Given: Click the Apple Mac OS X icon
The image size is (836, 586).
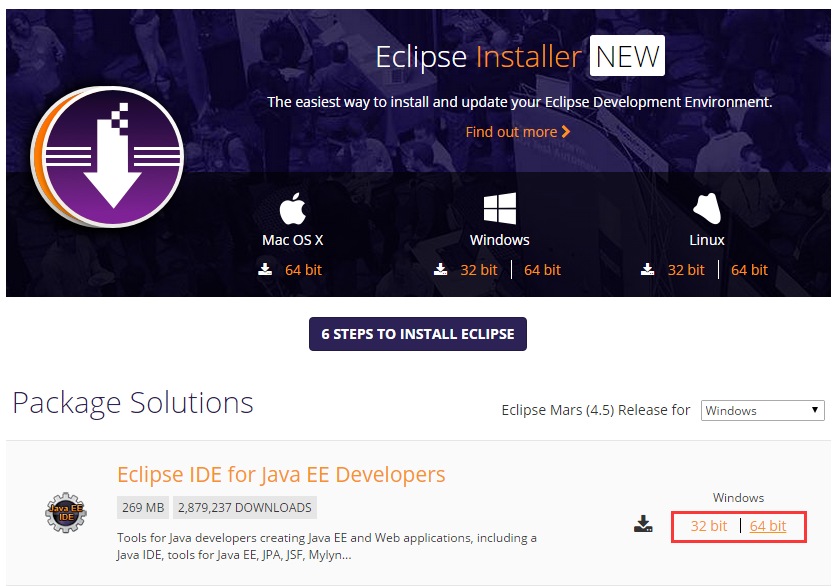Looking at the screenshot, I should [293, 208].
